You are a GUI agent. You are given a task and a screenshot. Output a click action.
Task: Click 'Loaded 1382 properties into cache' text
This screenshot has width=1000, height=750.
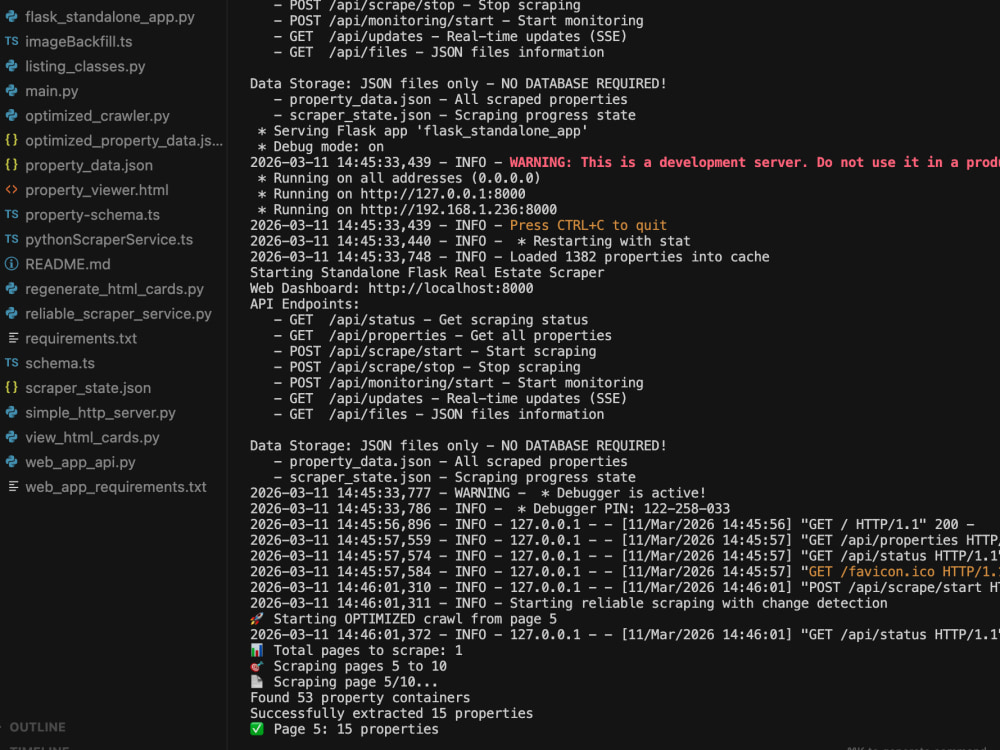pos(639,257)
